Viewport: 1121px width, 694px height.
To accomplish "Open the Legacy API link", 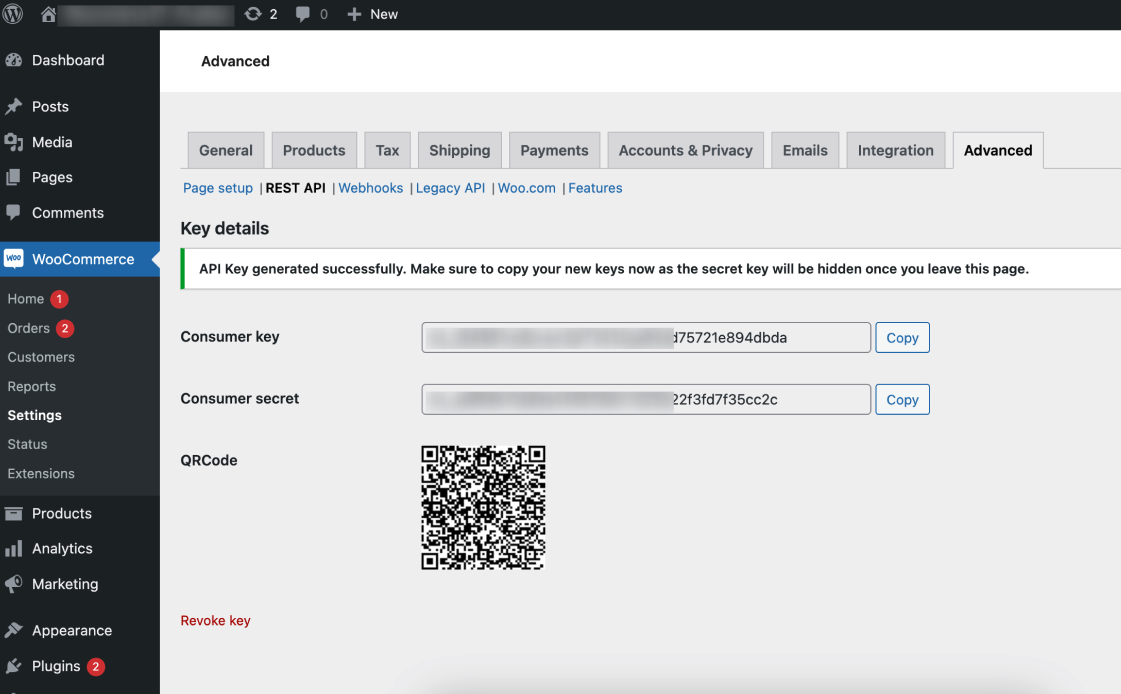I will 450,188.
